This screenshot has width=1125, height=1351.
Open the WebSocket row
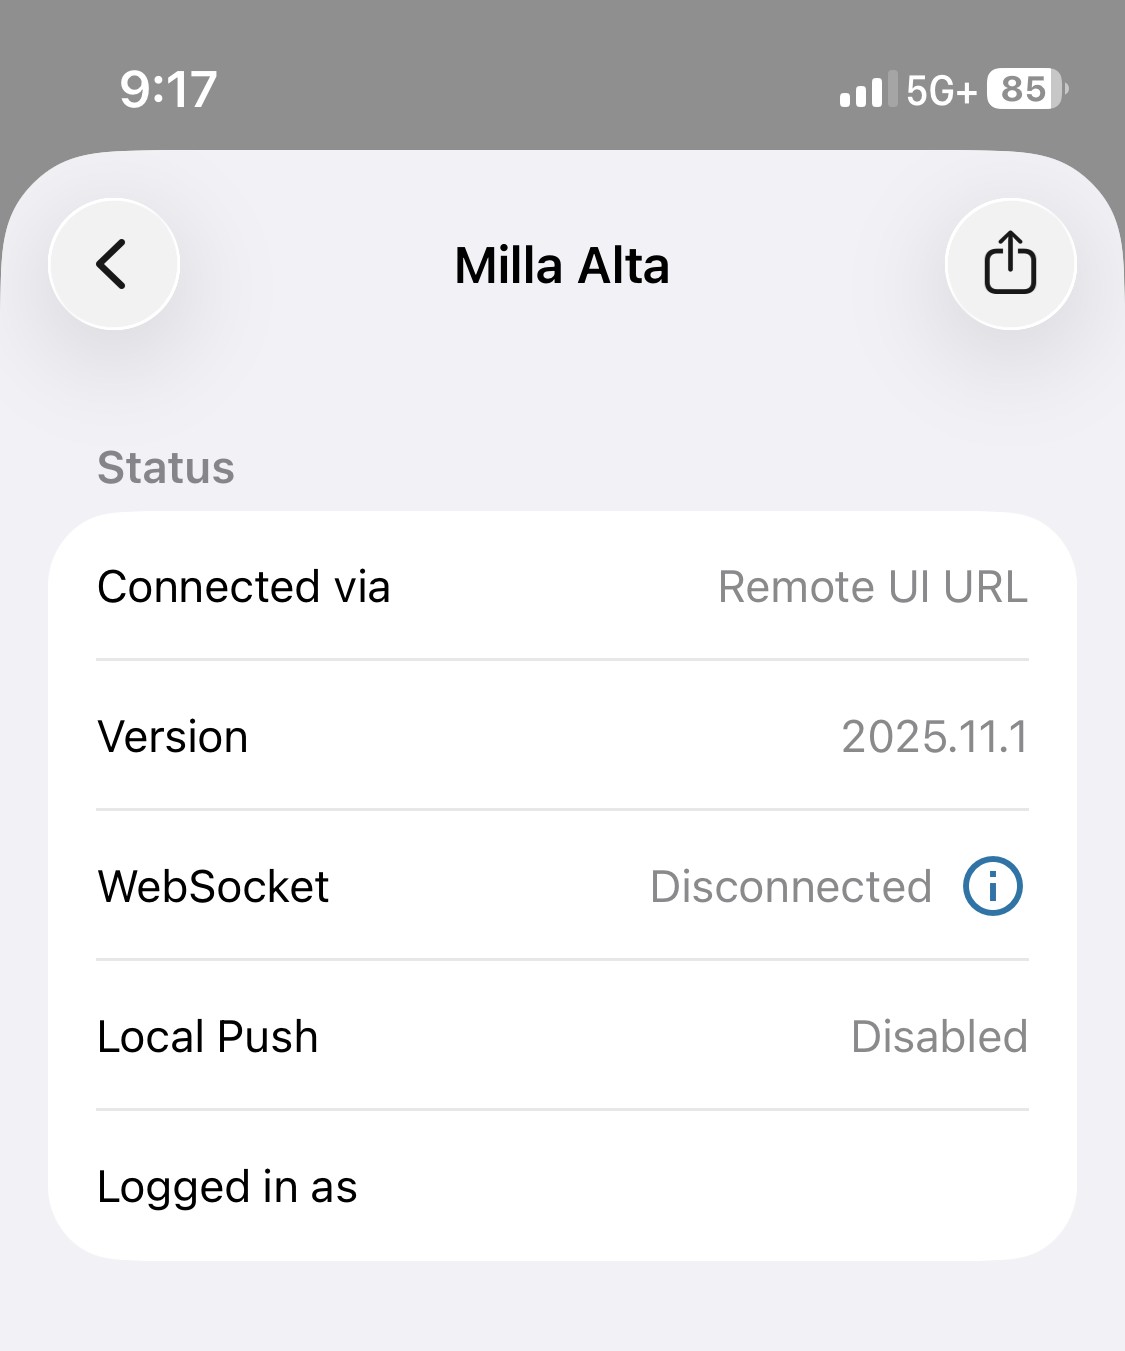(x=562, y=886)
